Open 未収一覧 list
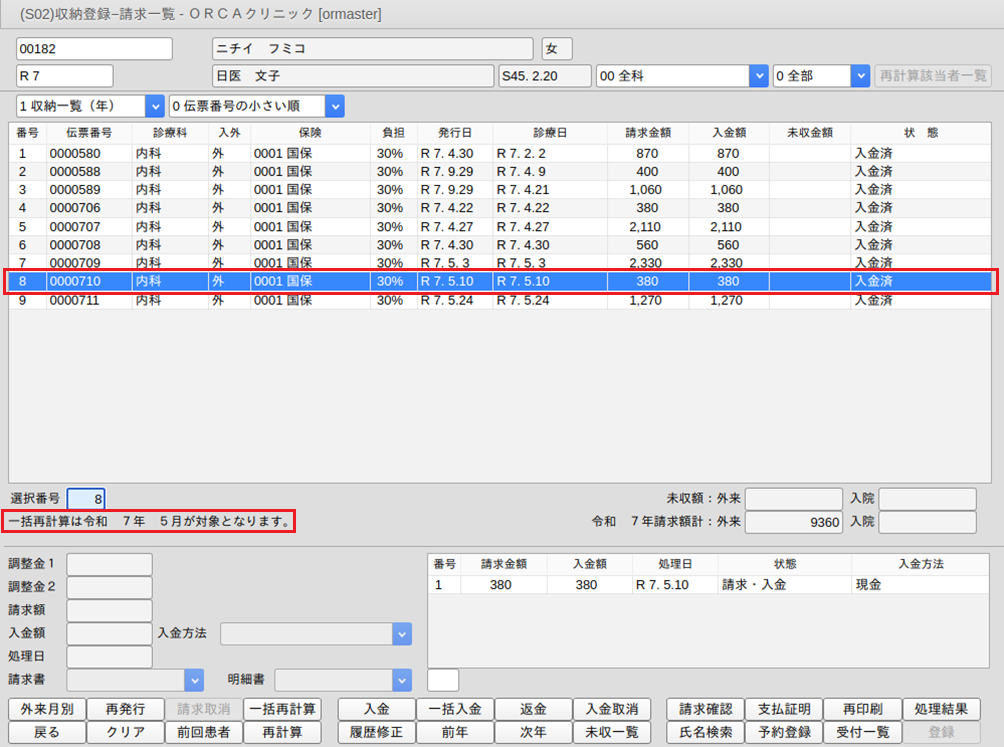Image resolution: width=1004 pixels, height=747 pixels. [x=612, y=732]
